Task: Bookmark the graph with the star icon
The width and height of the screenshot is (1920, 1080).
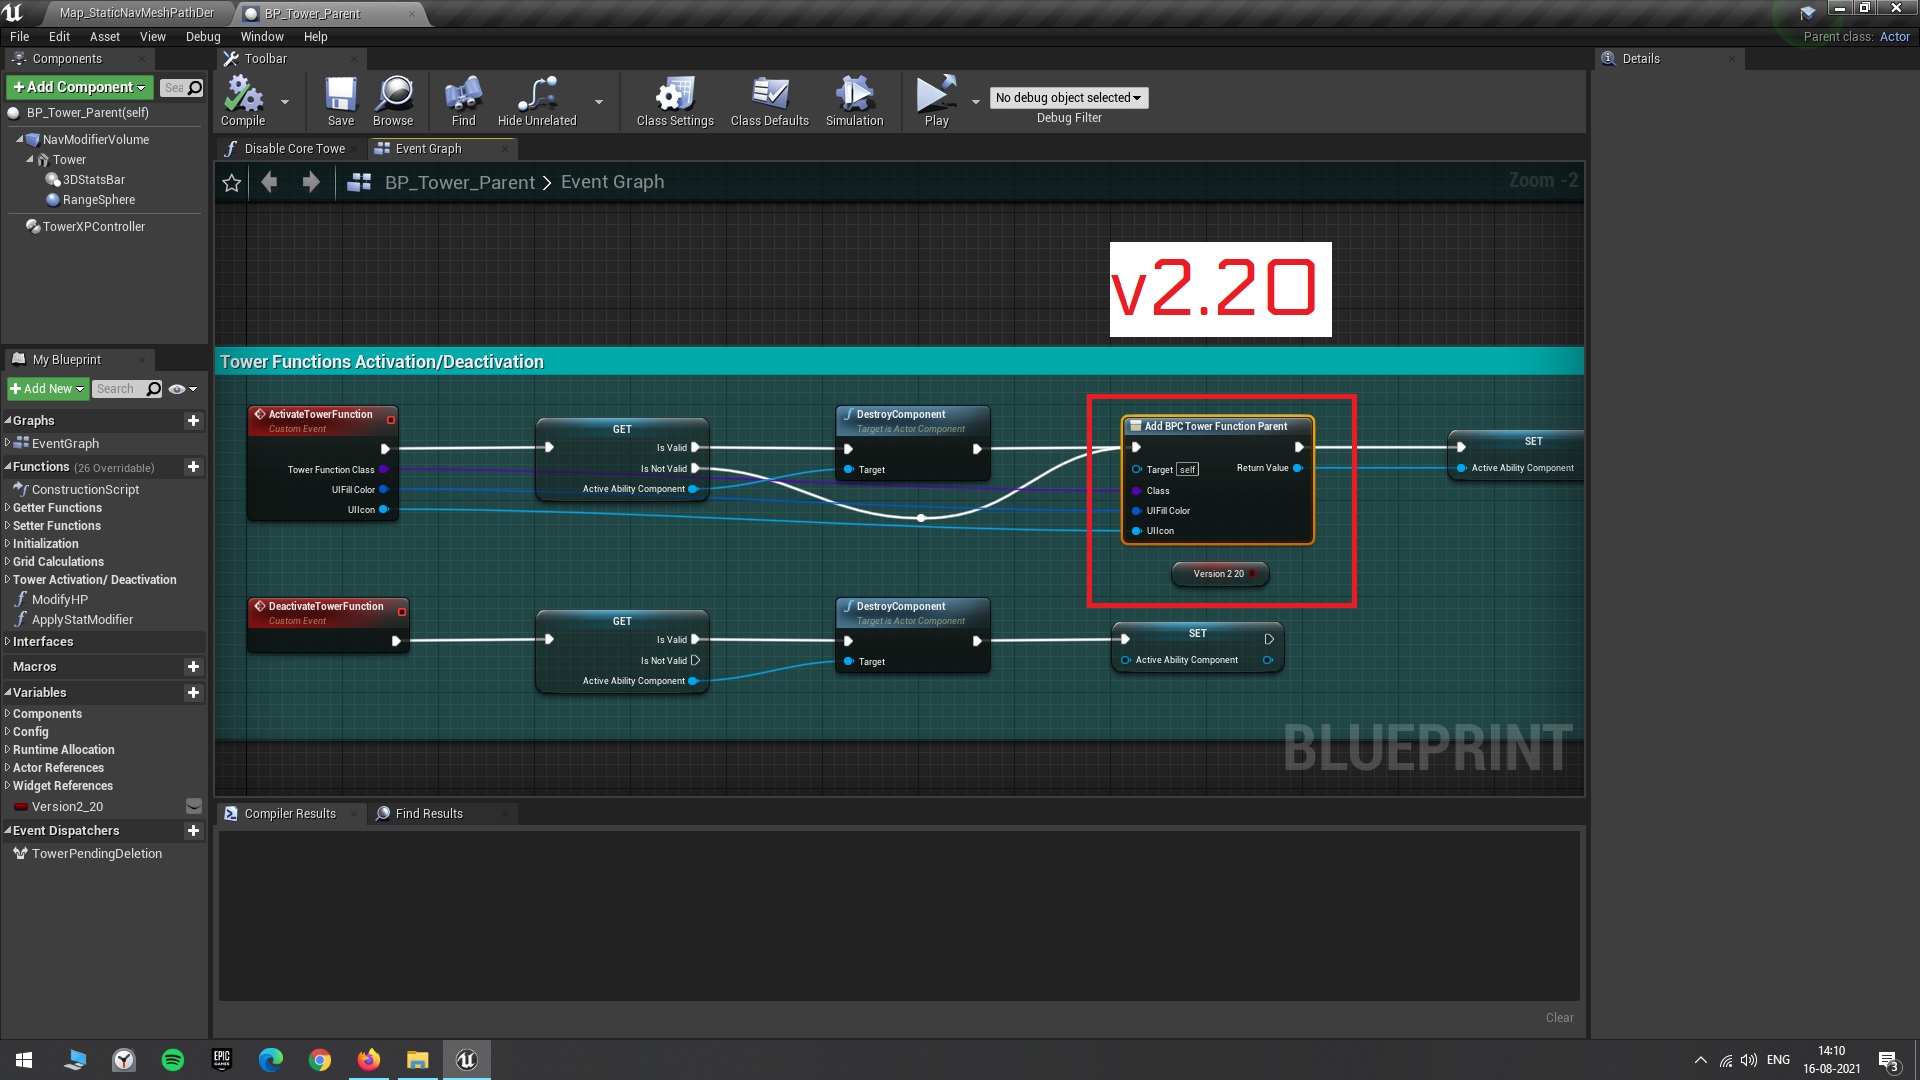Action: (232, 182)
